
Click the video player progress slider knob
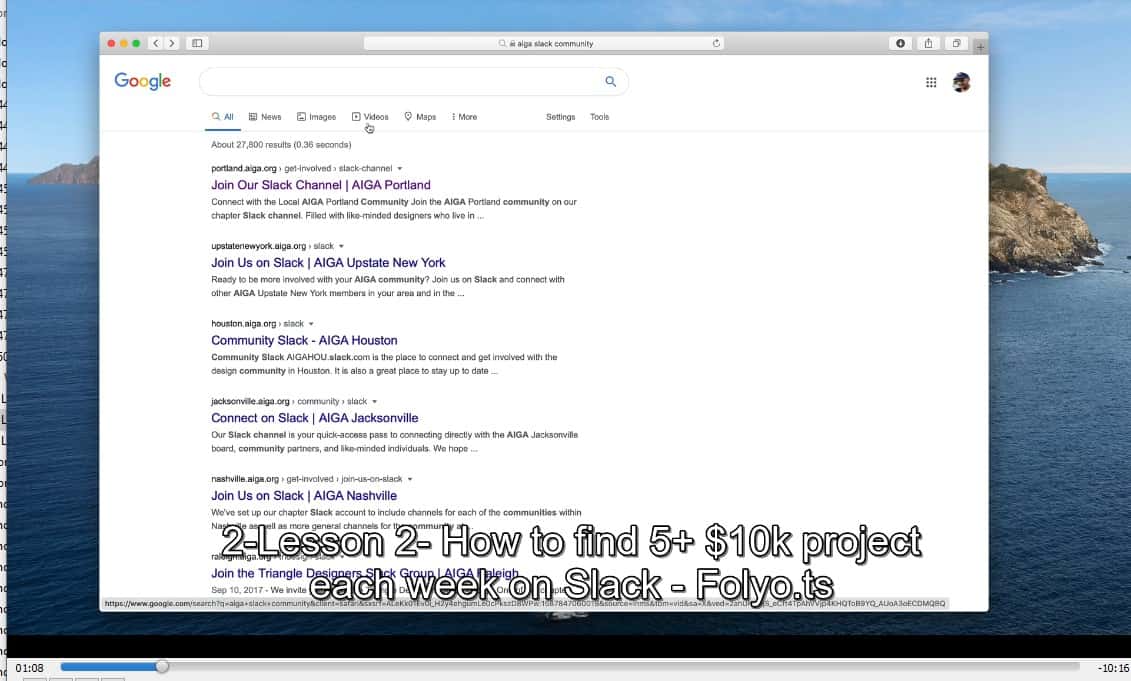point(162,667)
